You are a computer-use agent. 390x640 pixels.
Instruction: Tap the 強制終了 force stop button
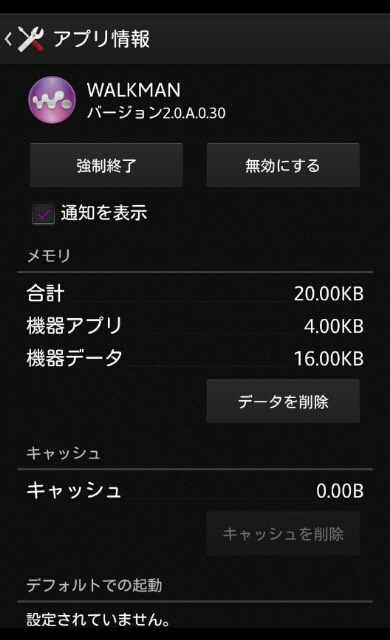point(106,165)
